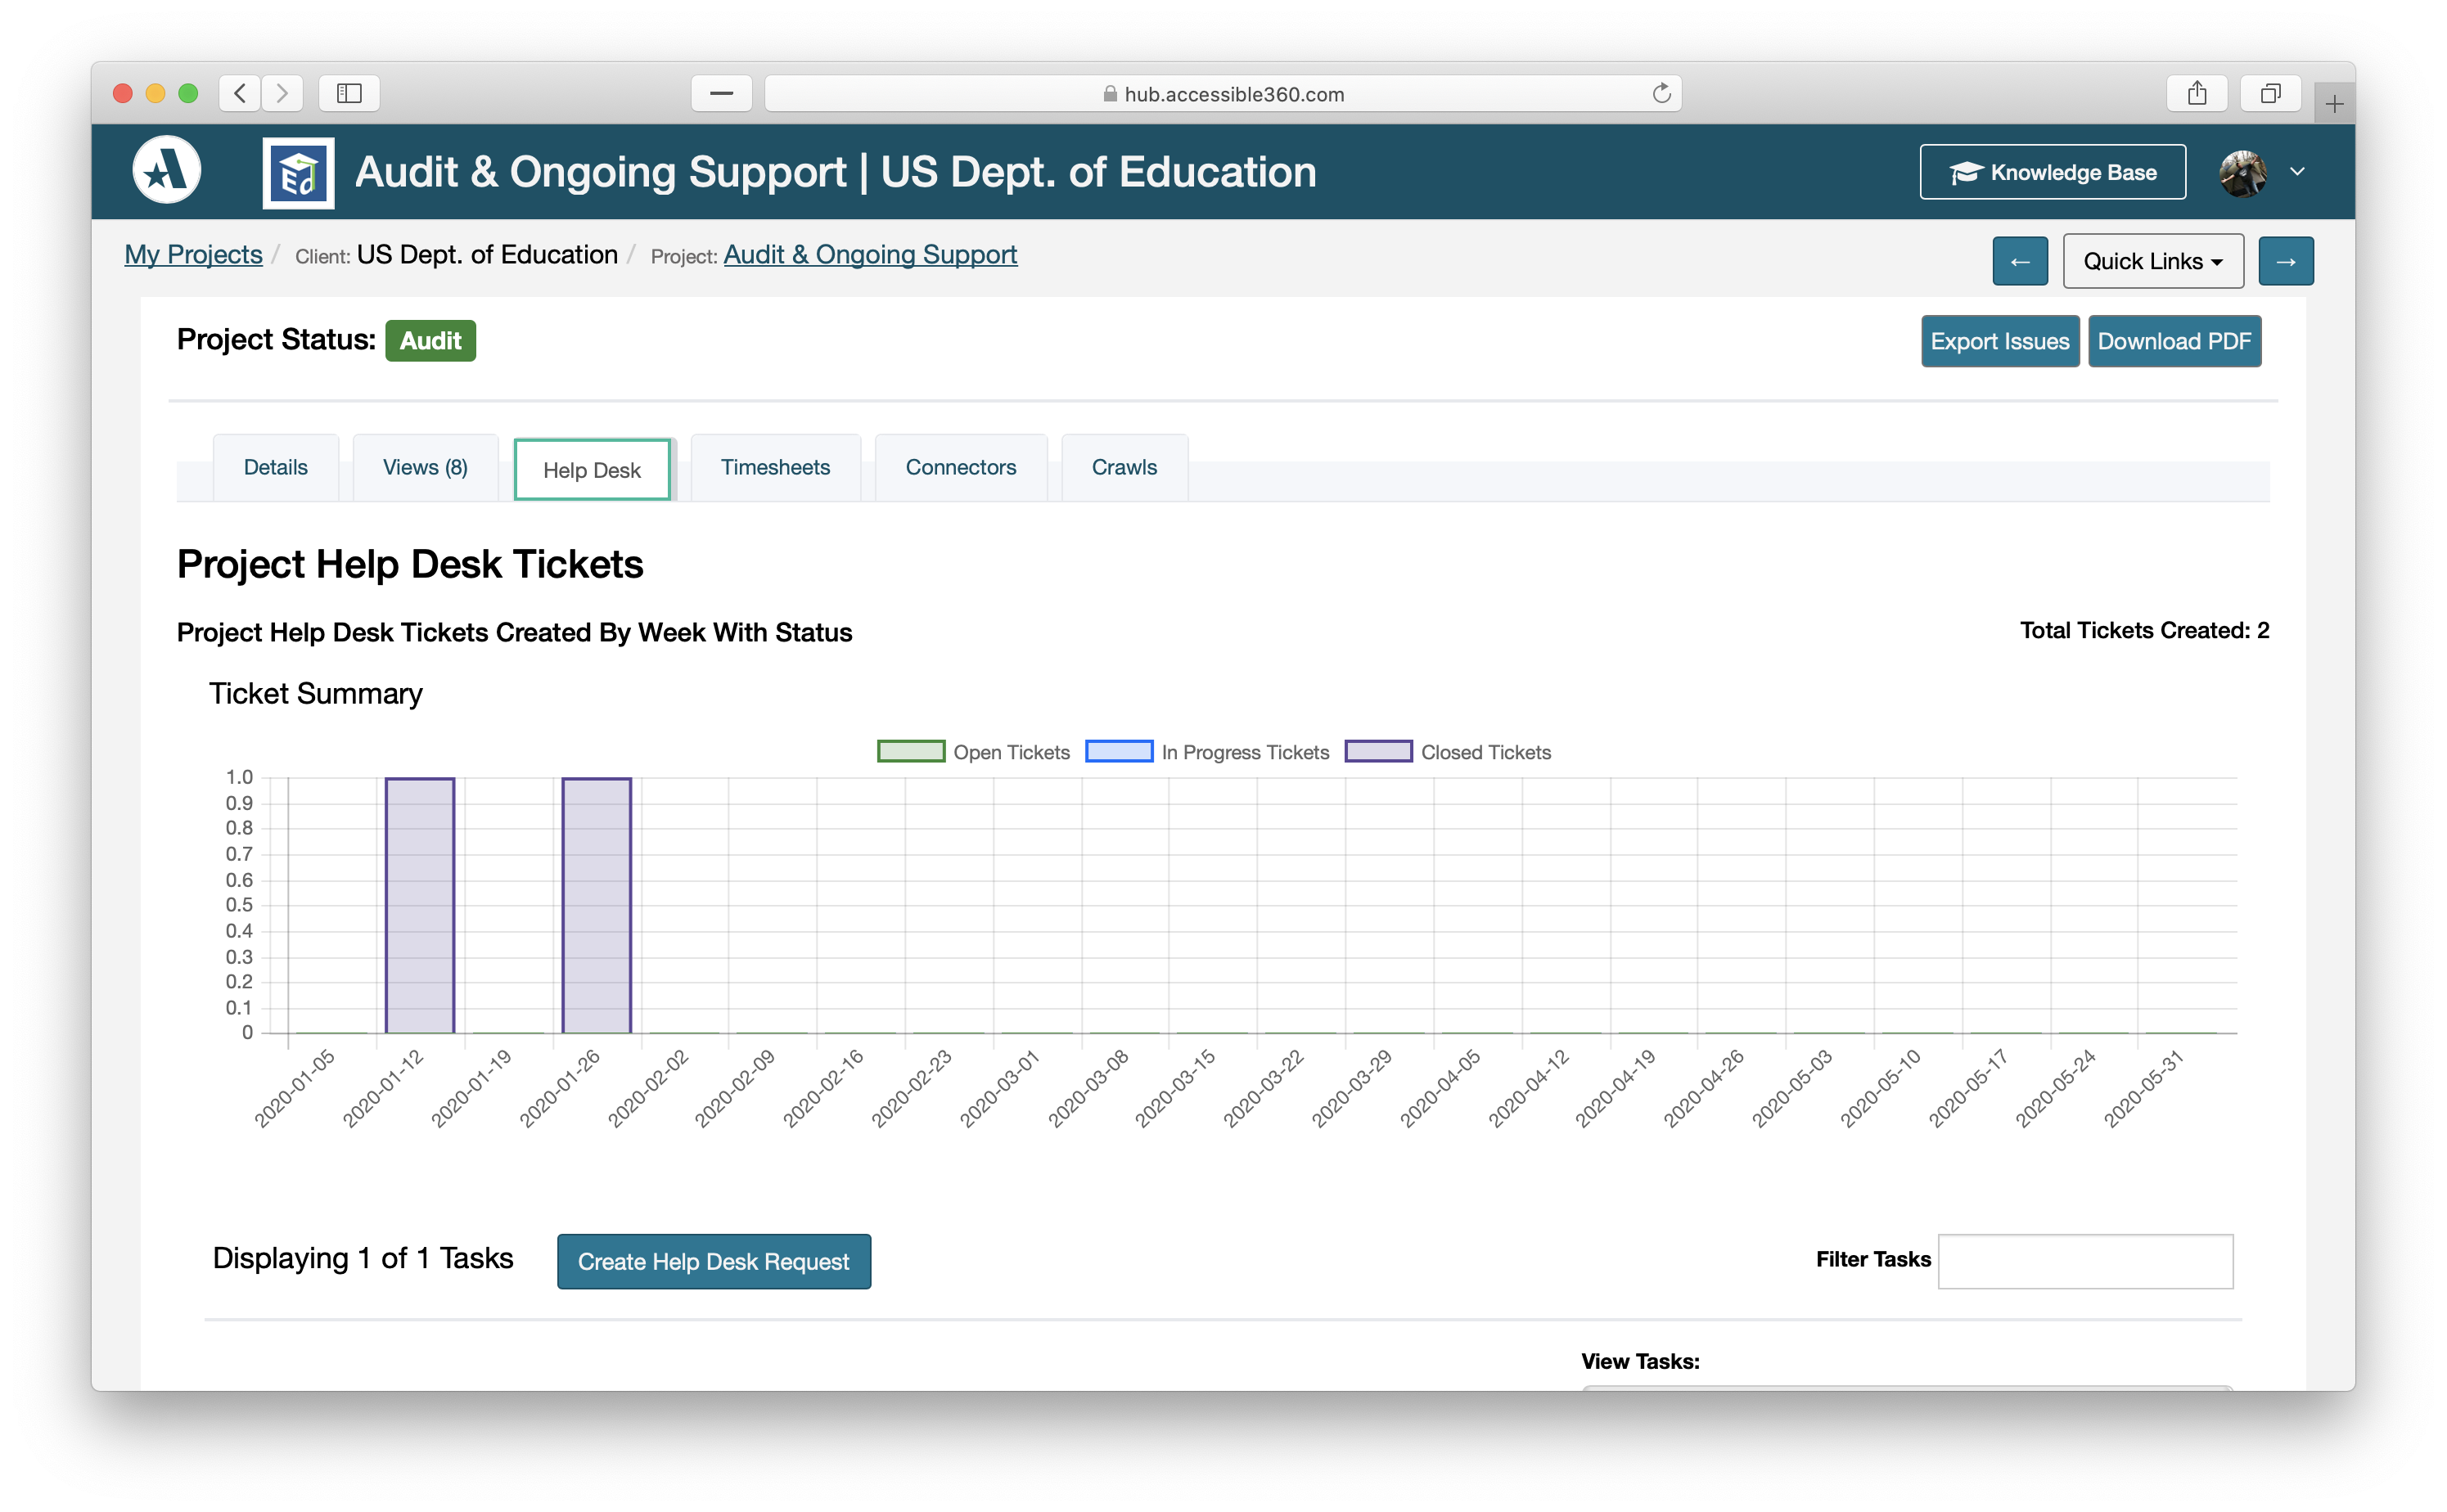The height and width of the screenshot is (1512, 2447).
Task: Go to previous project with left arrow button
Action: 2020,261
